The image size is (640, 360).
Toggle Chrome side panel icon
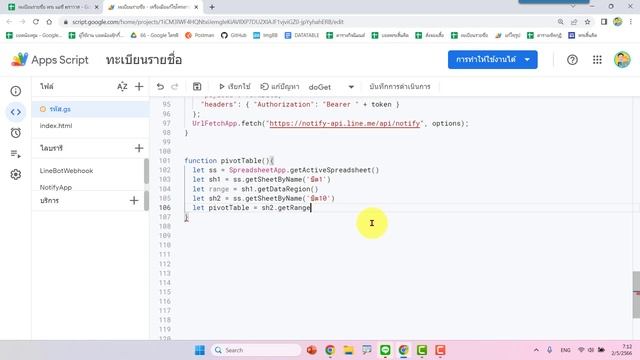point(604,22)
